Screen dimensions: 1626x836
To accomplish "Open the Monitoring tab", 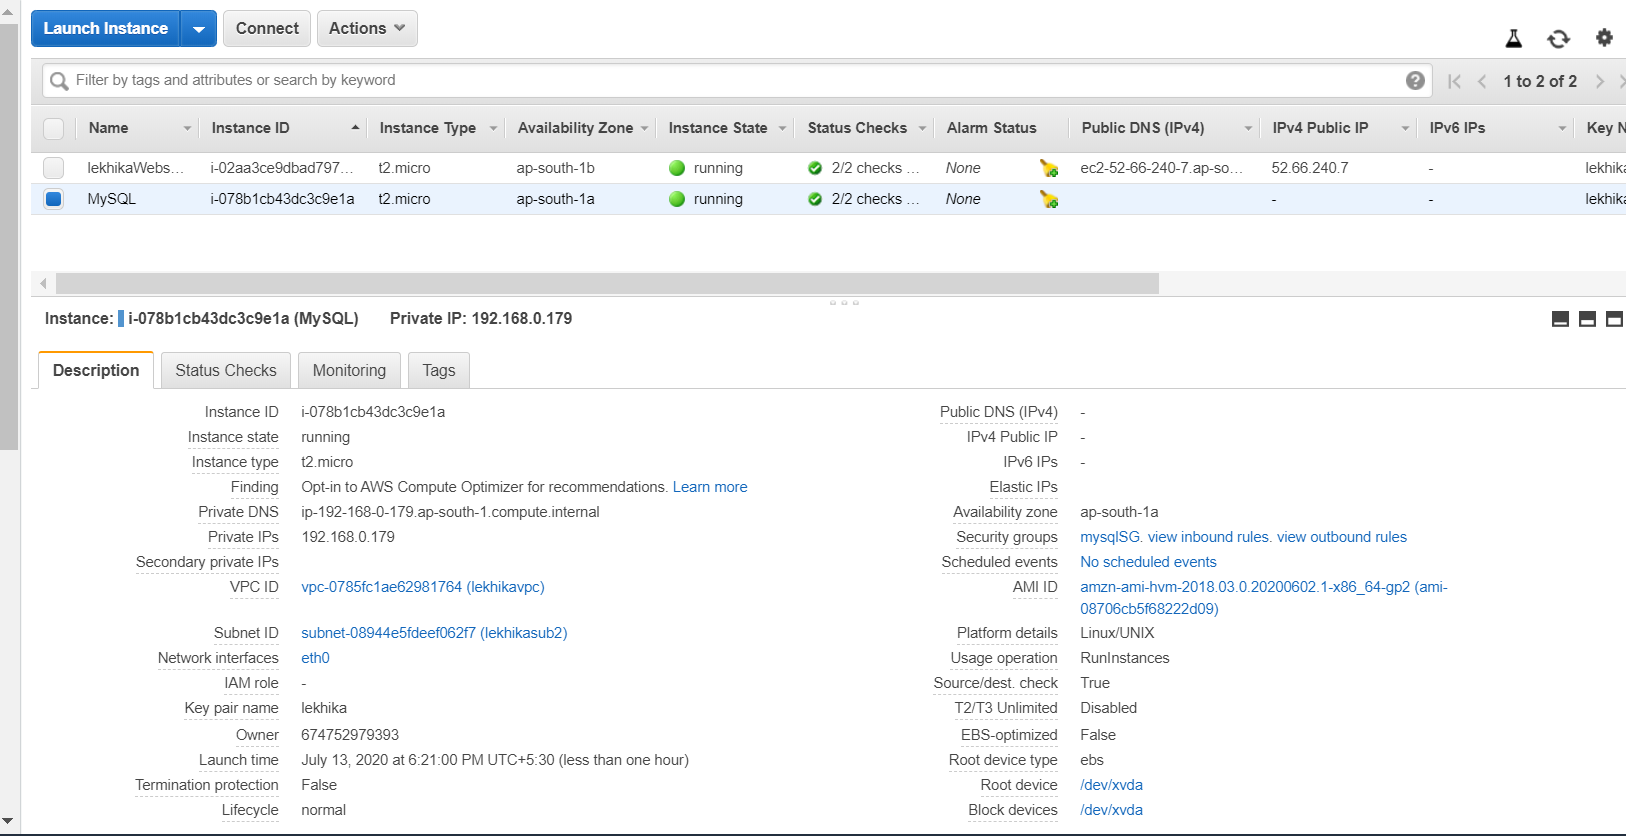I will coord(349,370).
